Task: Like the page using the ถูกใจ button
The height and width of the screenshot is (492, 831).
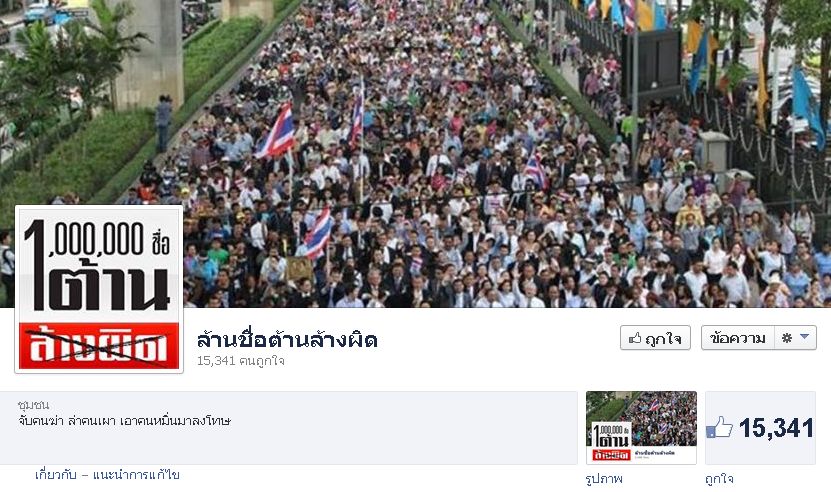Action: 655,338
